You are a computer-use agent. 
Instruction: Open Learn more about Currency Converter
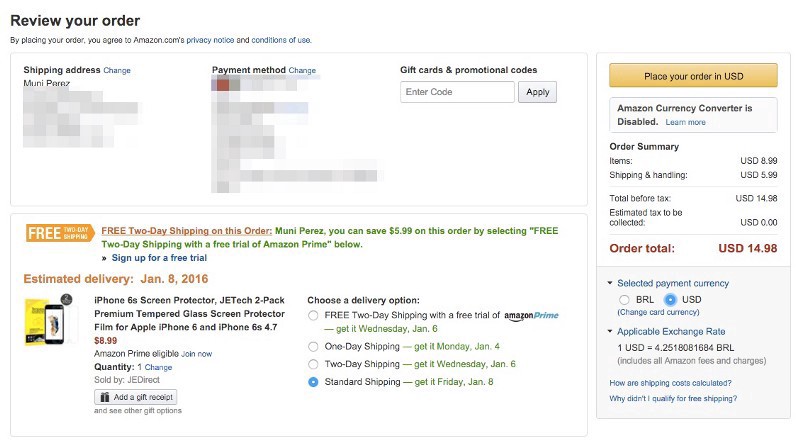[685, 122]
